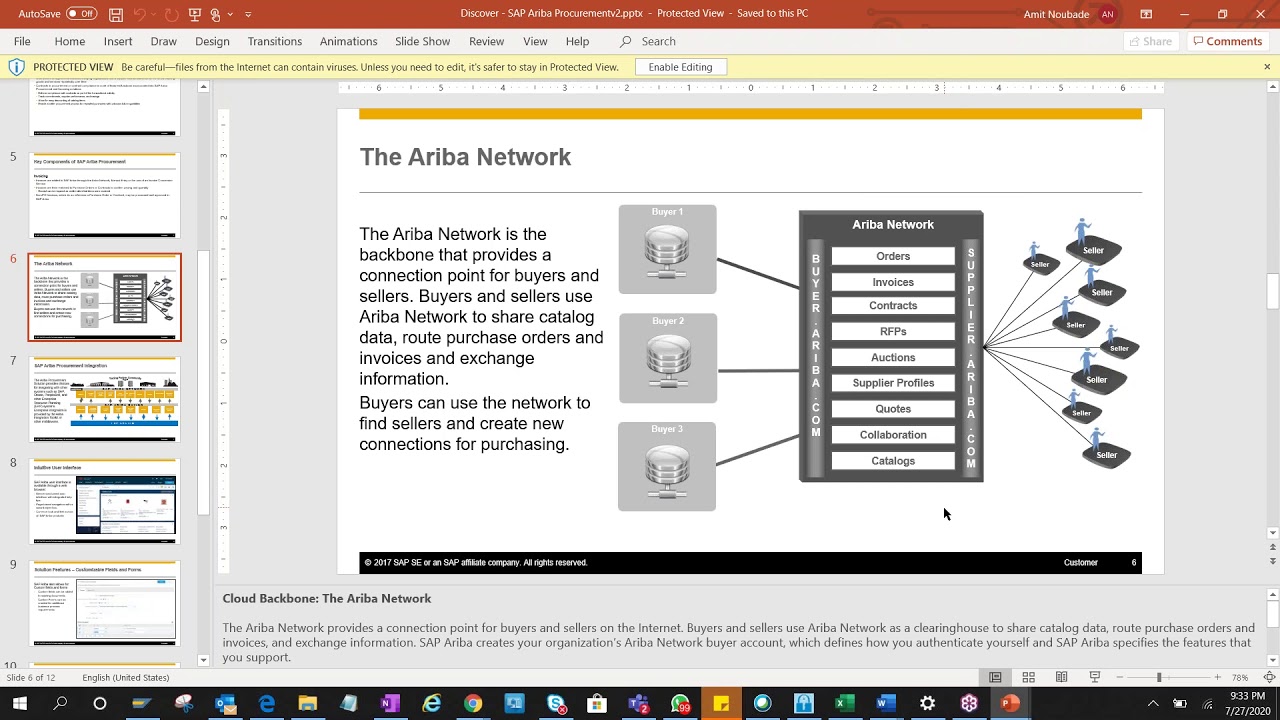This screenshot has width=1280, height=720.
Task: Click the Protected View shield icon
Action: [x=16, y=67]
